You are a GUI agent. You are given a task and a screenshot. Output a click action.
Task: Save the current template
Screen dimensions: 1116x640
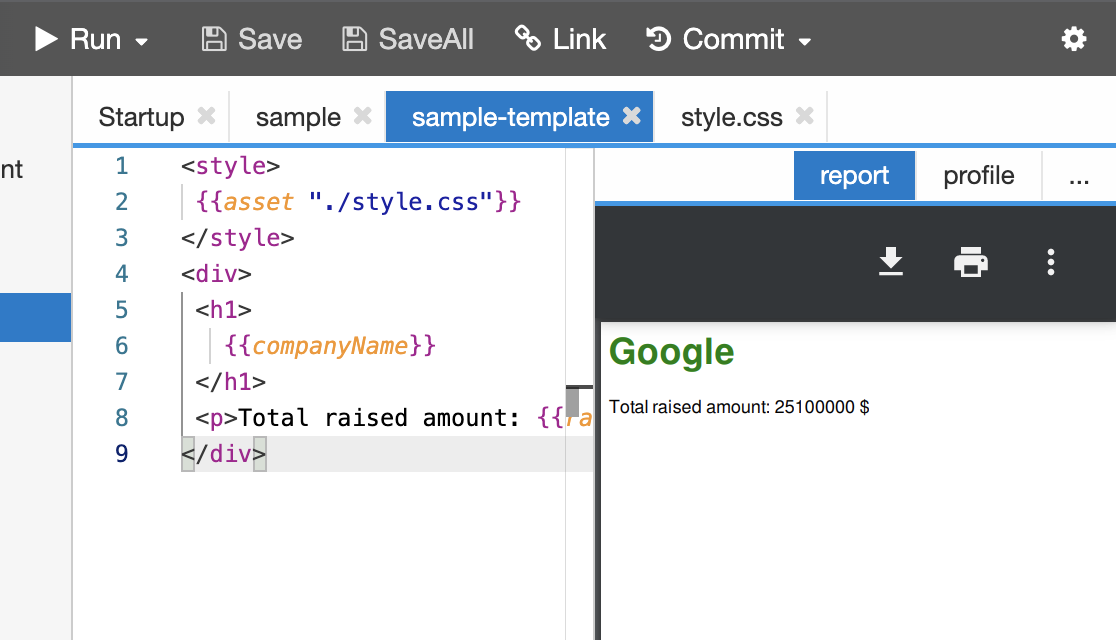pyautogui.click(x=252, y=39)
